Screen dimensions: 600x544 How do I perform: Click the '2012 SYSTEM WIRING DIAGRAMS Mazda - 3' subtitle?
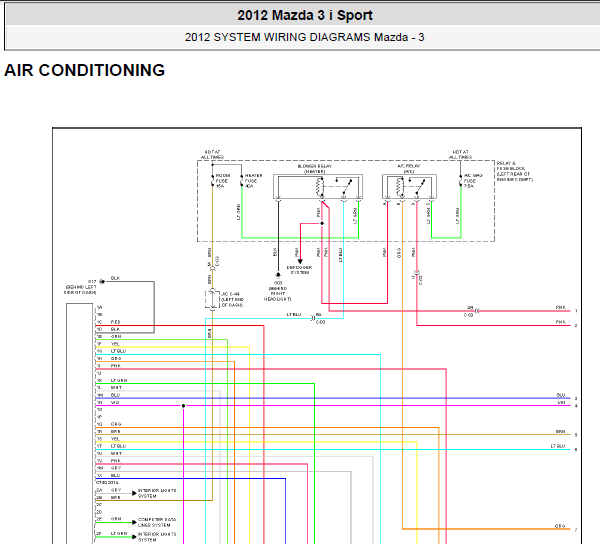(305, 37)
